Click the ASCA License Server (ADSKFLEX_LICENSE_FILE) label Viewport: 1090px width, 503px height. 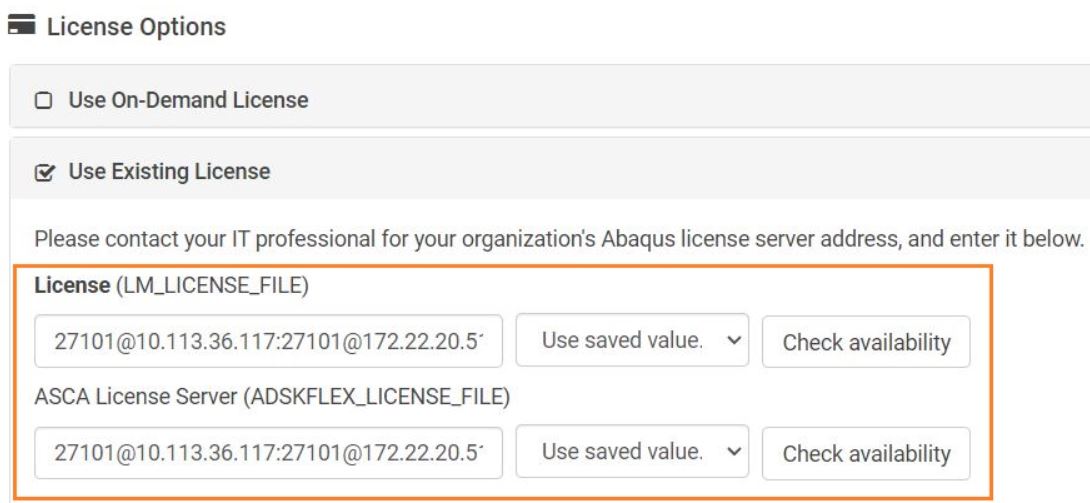(272, 397)
